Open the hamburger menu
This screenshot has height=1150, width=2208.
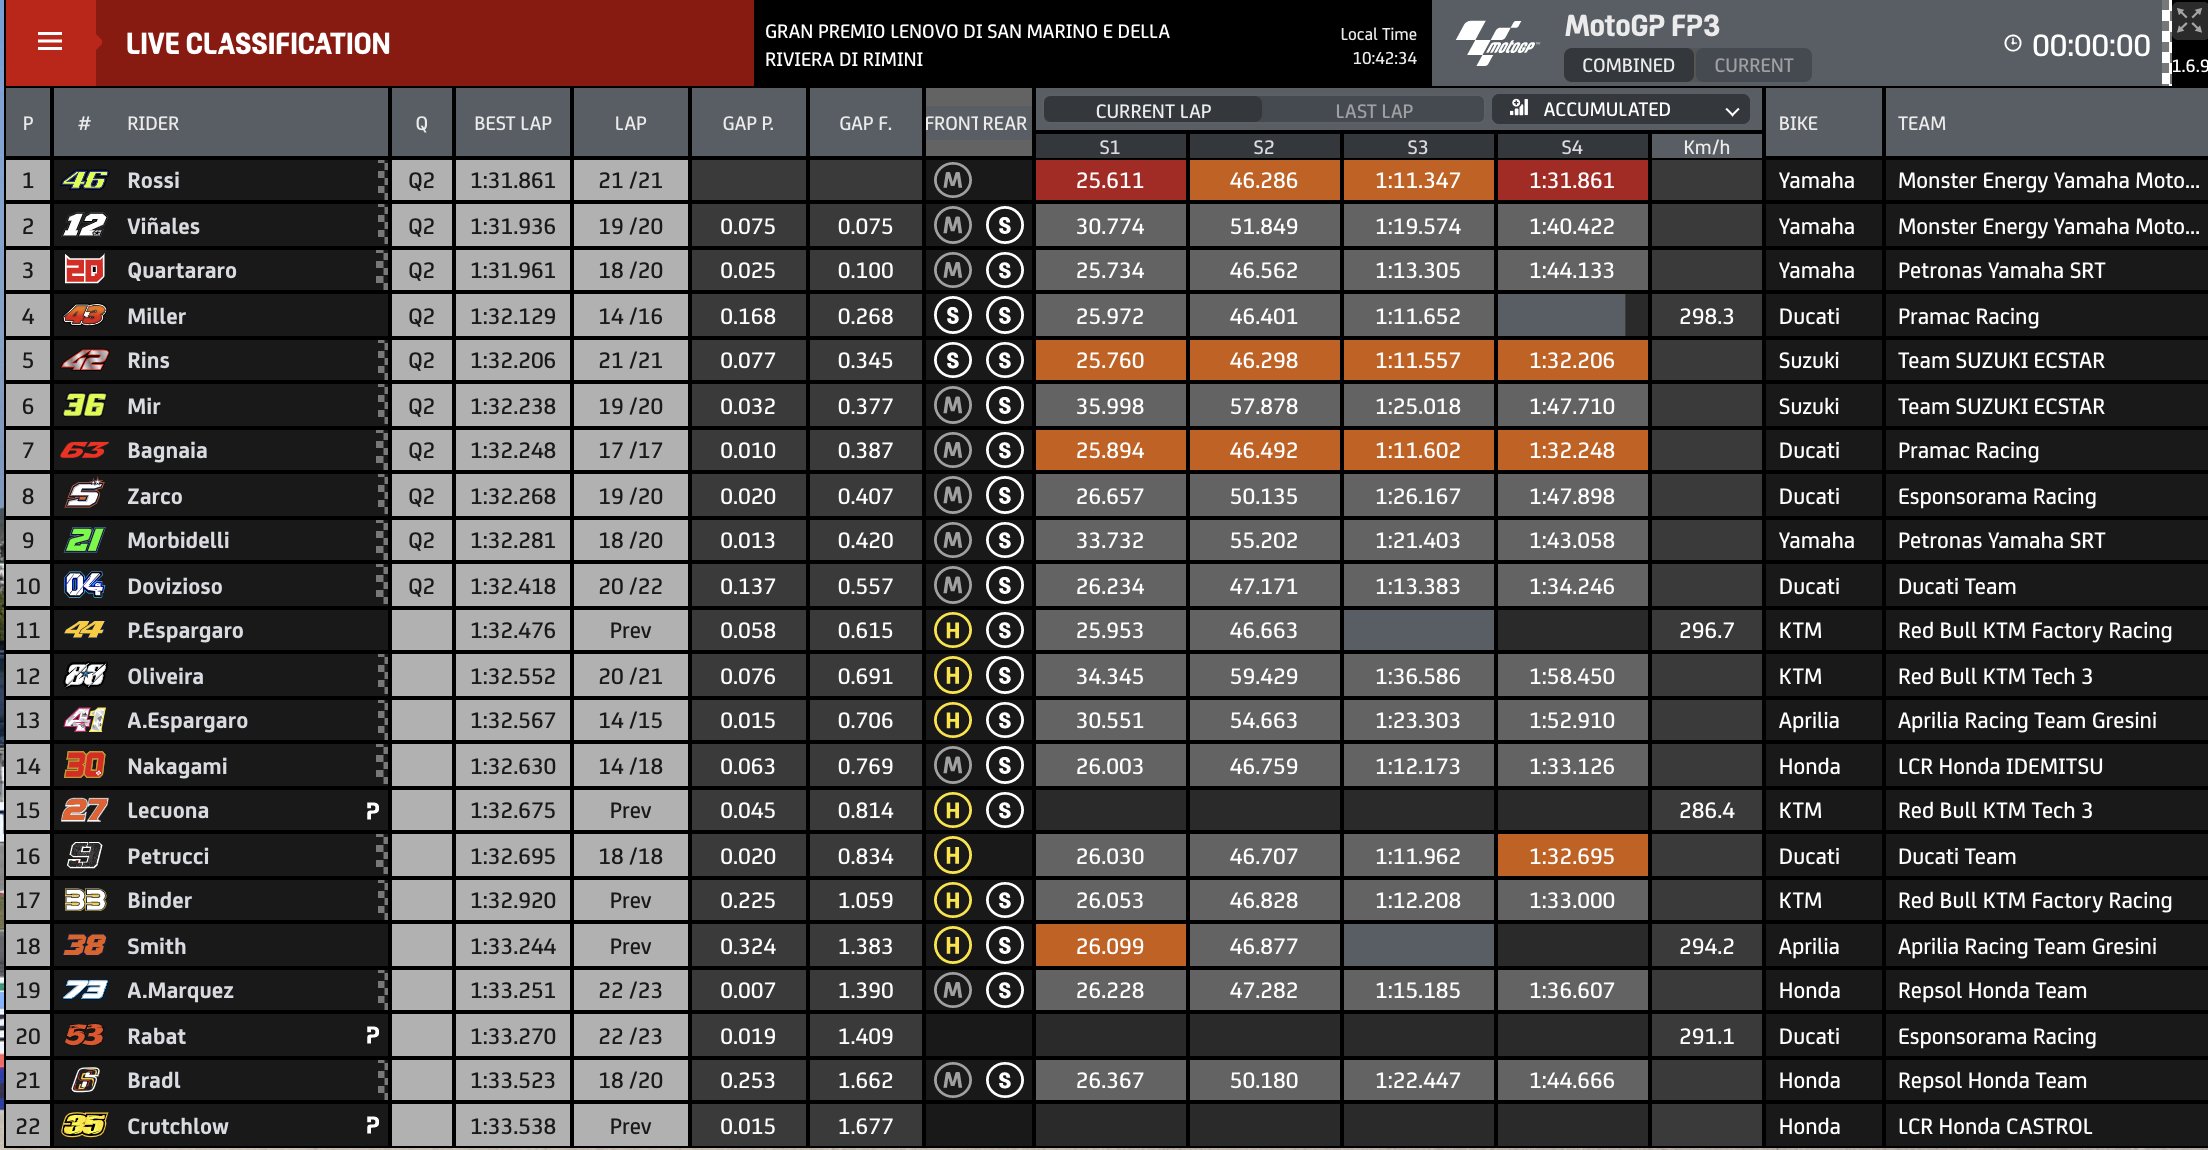pos(50,42)
